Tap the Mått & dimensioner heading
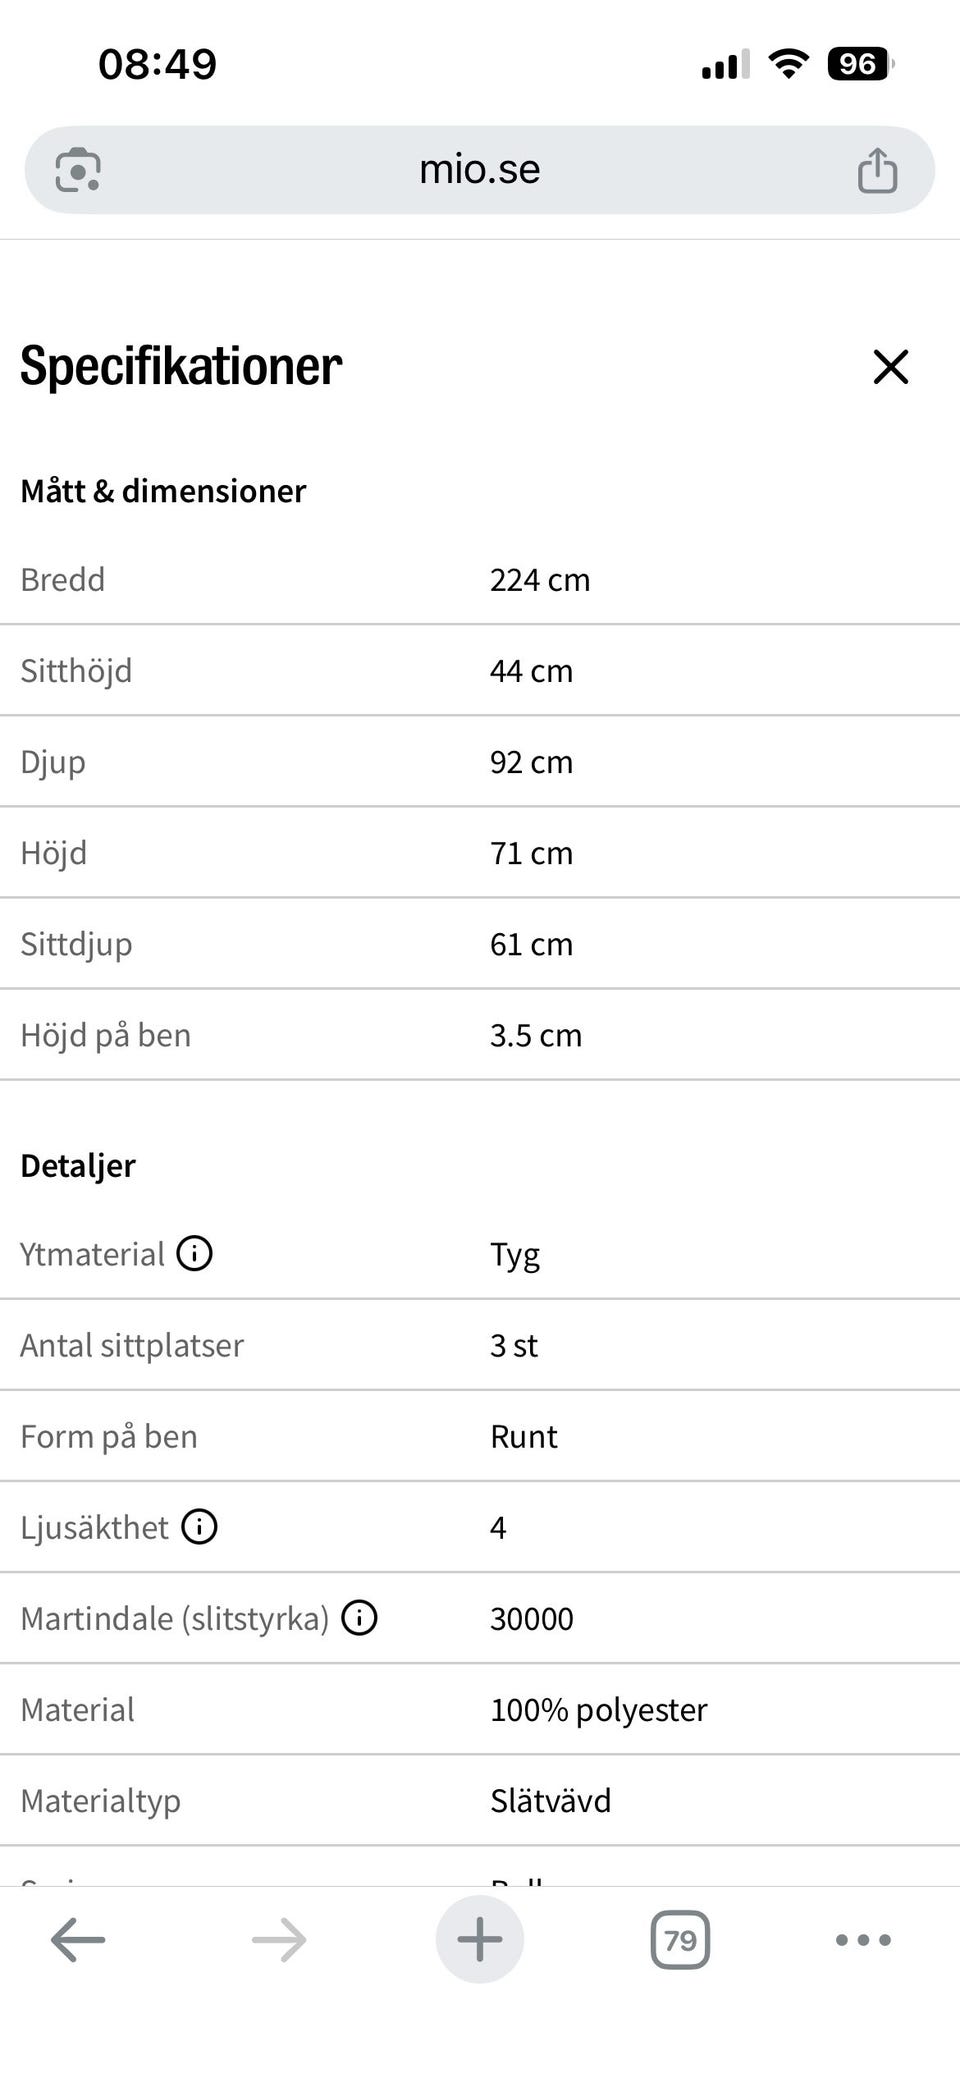This screenshot has height=2078, width=960. tap(163, 491)
